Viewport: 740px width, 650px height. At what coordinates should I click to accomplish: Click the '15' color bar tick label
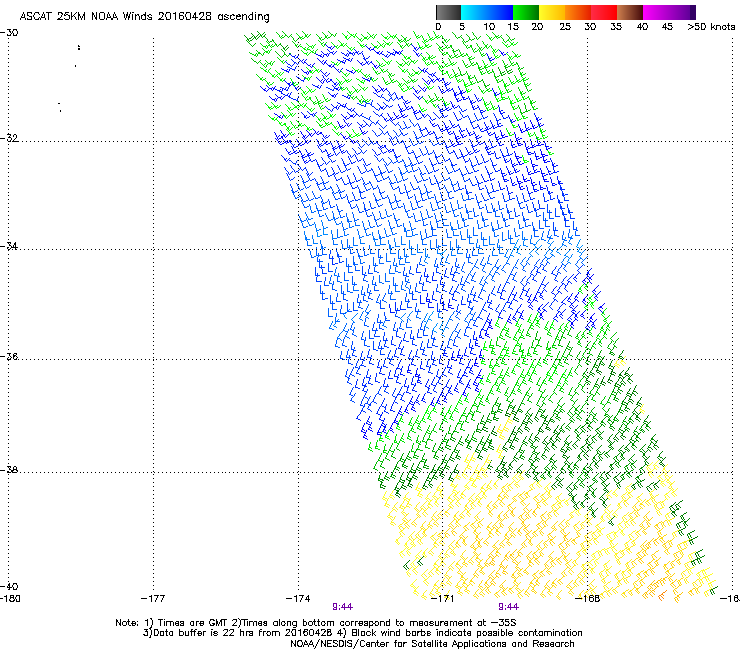pos(513,27)
